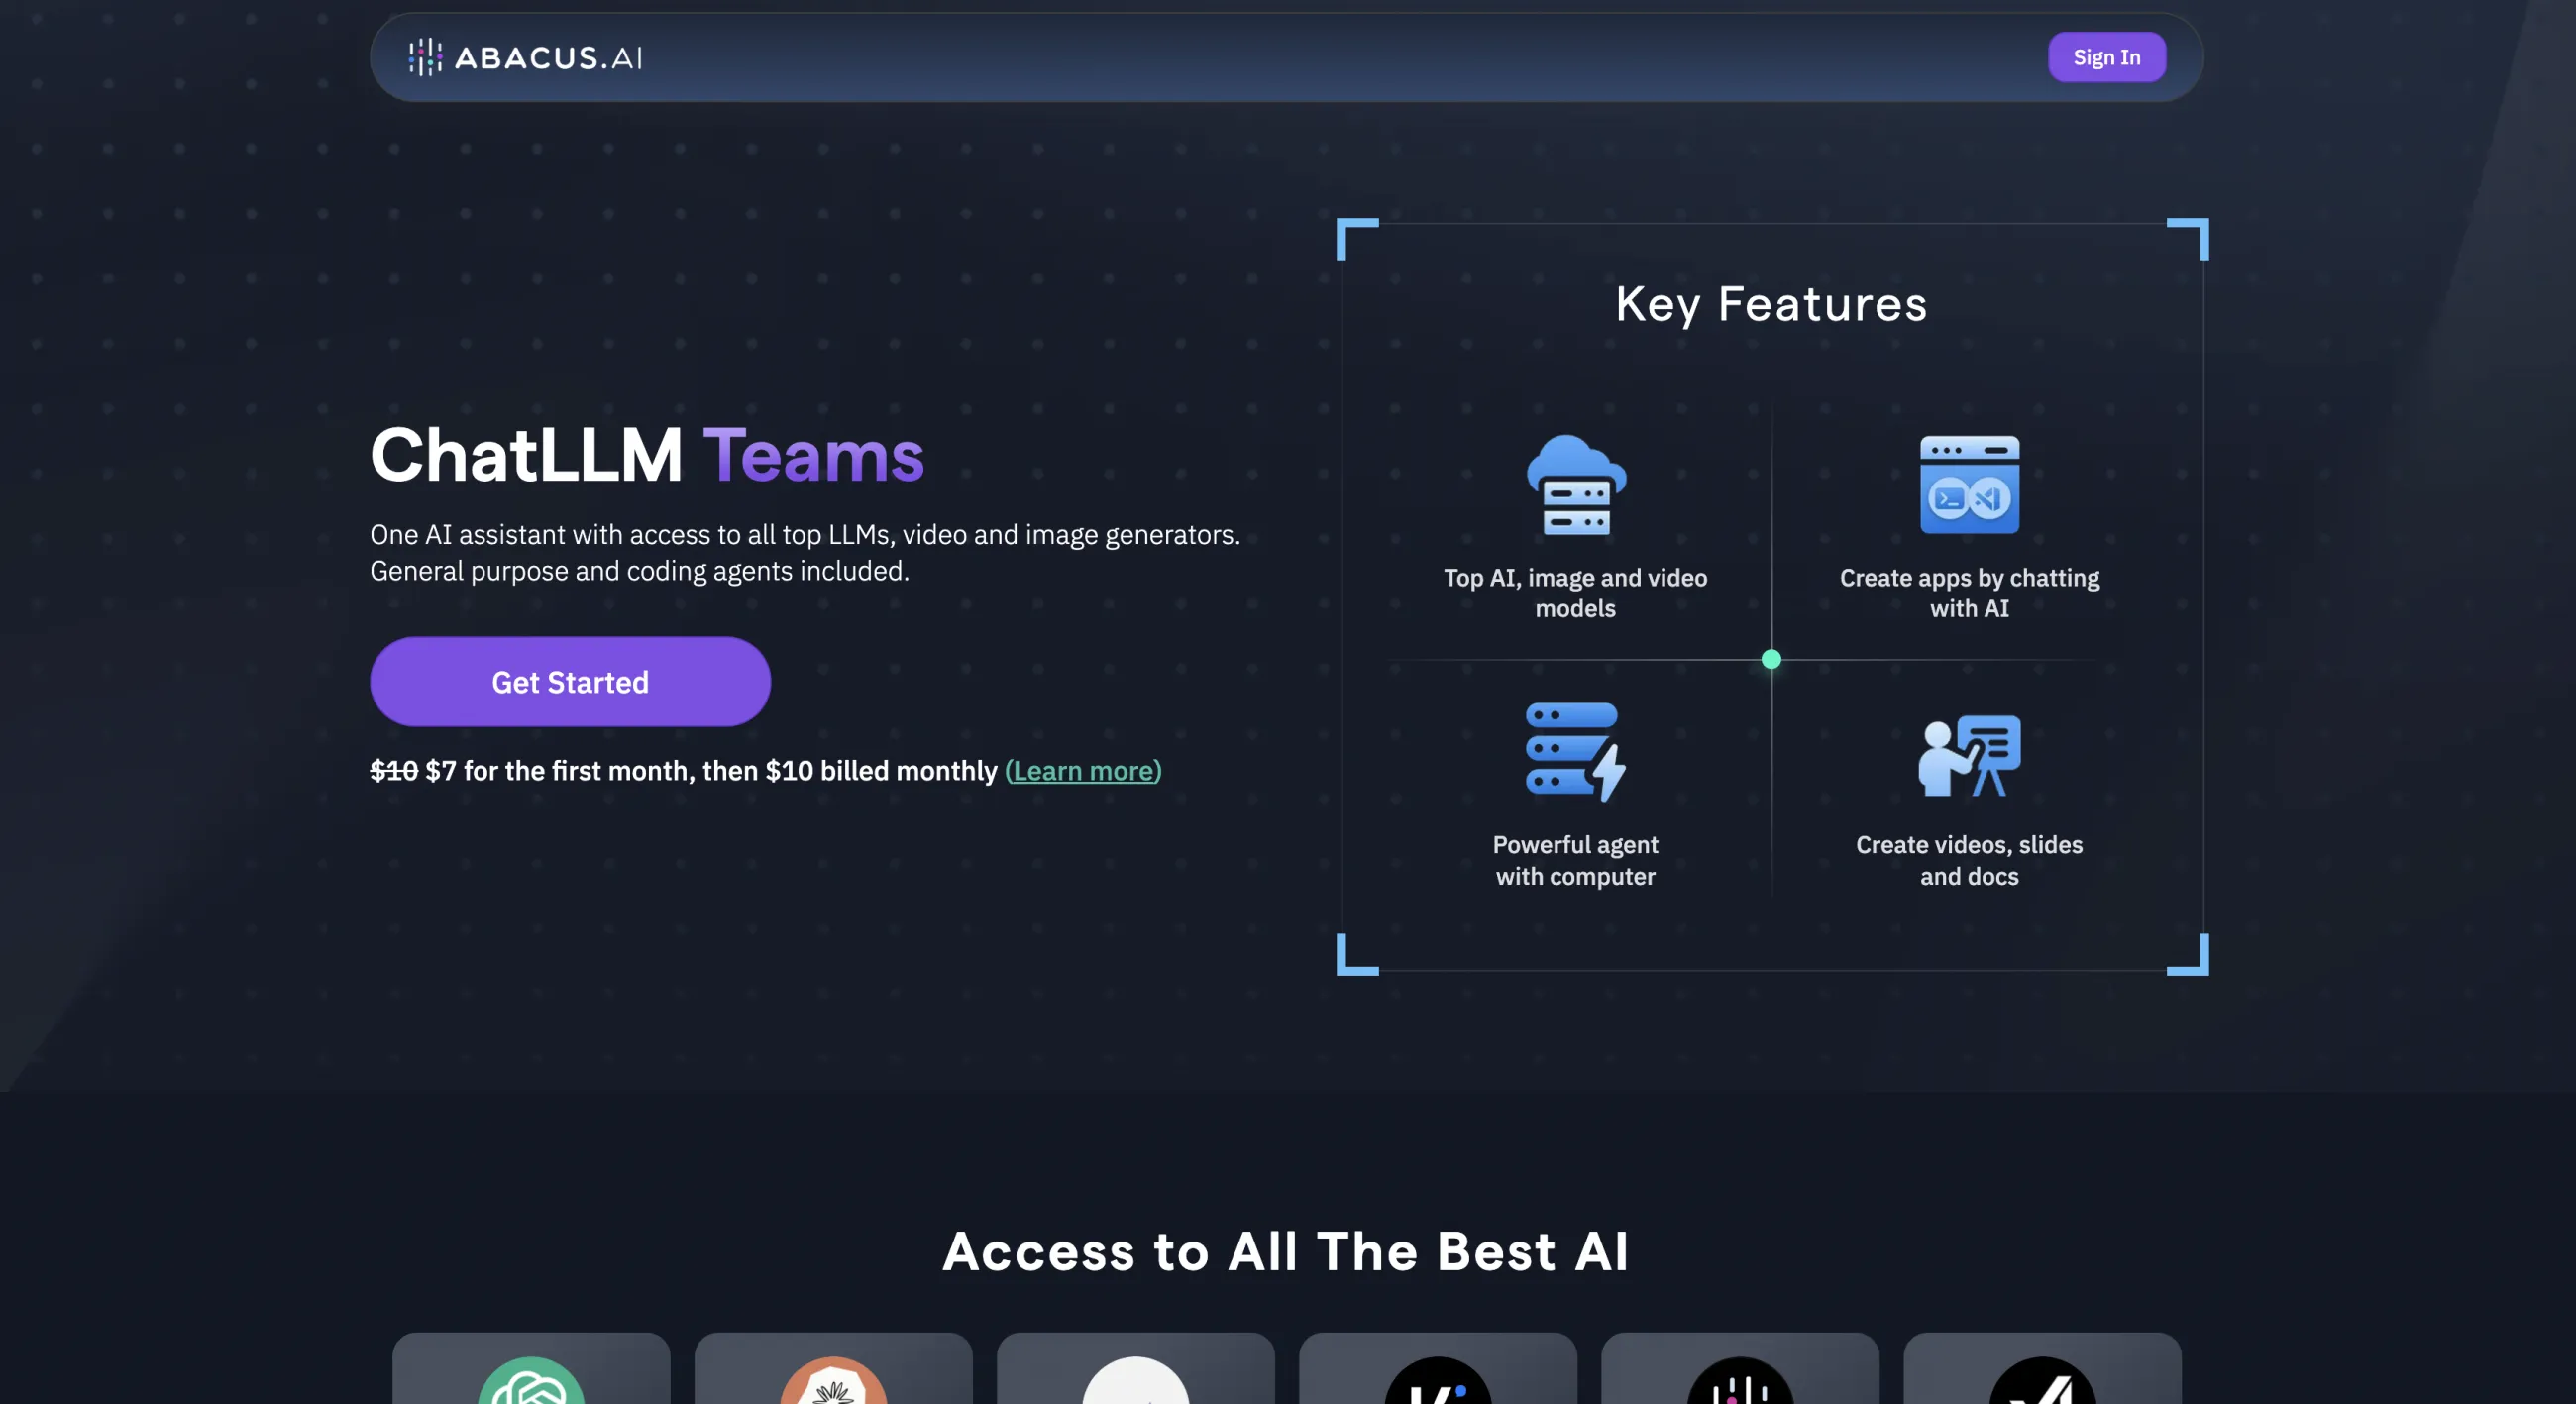Click the black slash logo card
This screenshot has width=2576, height=1404.
click(2041, 1368)
